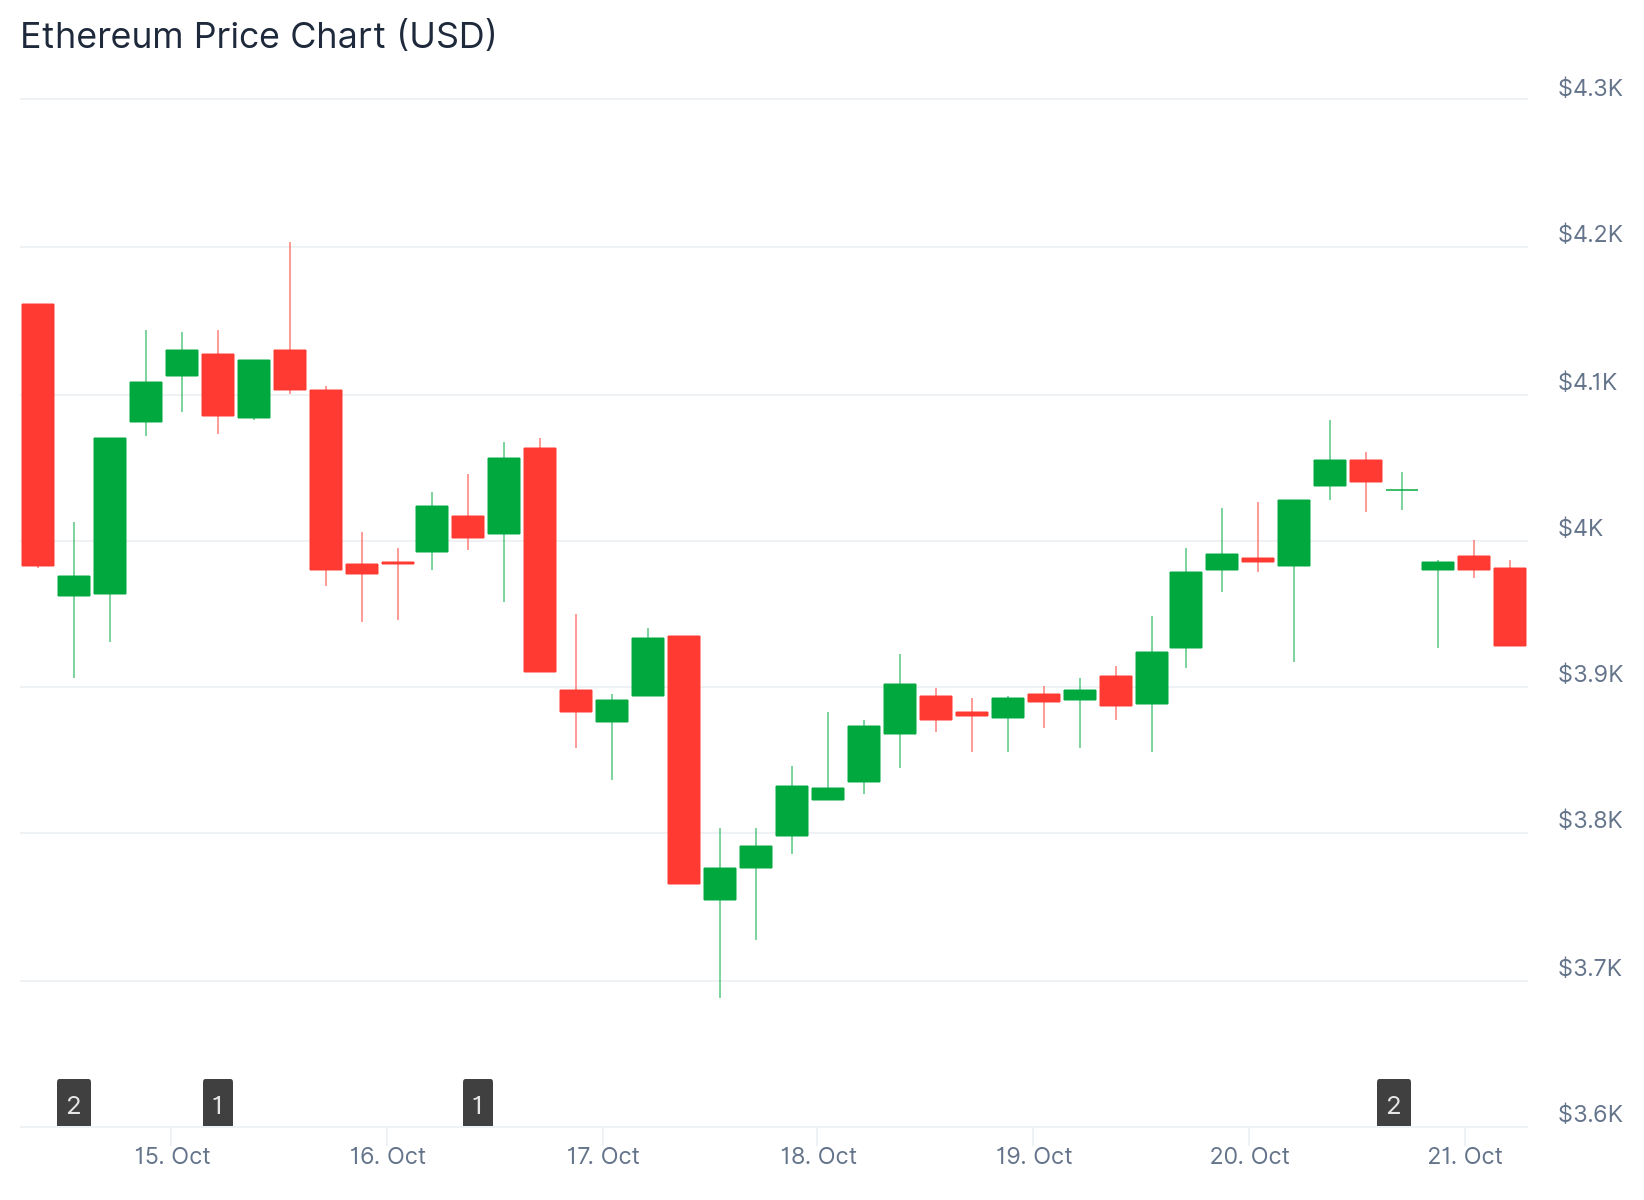Select red candle with wick reaching $4.2K
Screen dimensions: 1644x1200
[x=290, y=369]
